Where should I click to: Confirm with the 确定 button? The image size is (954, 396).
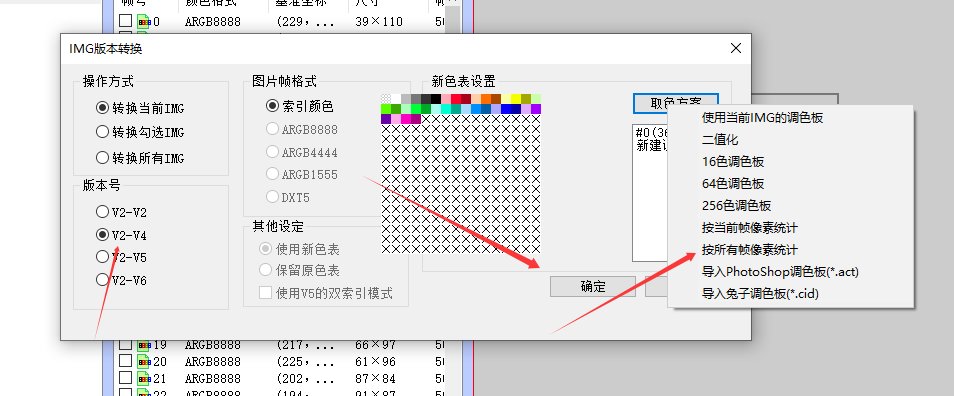593,286
